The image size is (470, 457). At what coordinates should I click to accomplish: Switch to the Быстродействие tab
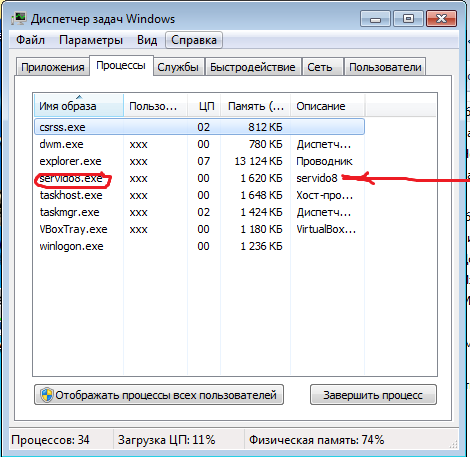[253, 67]
